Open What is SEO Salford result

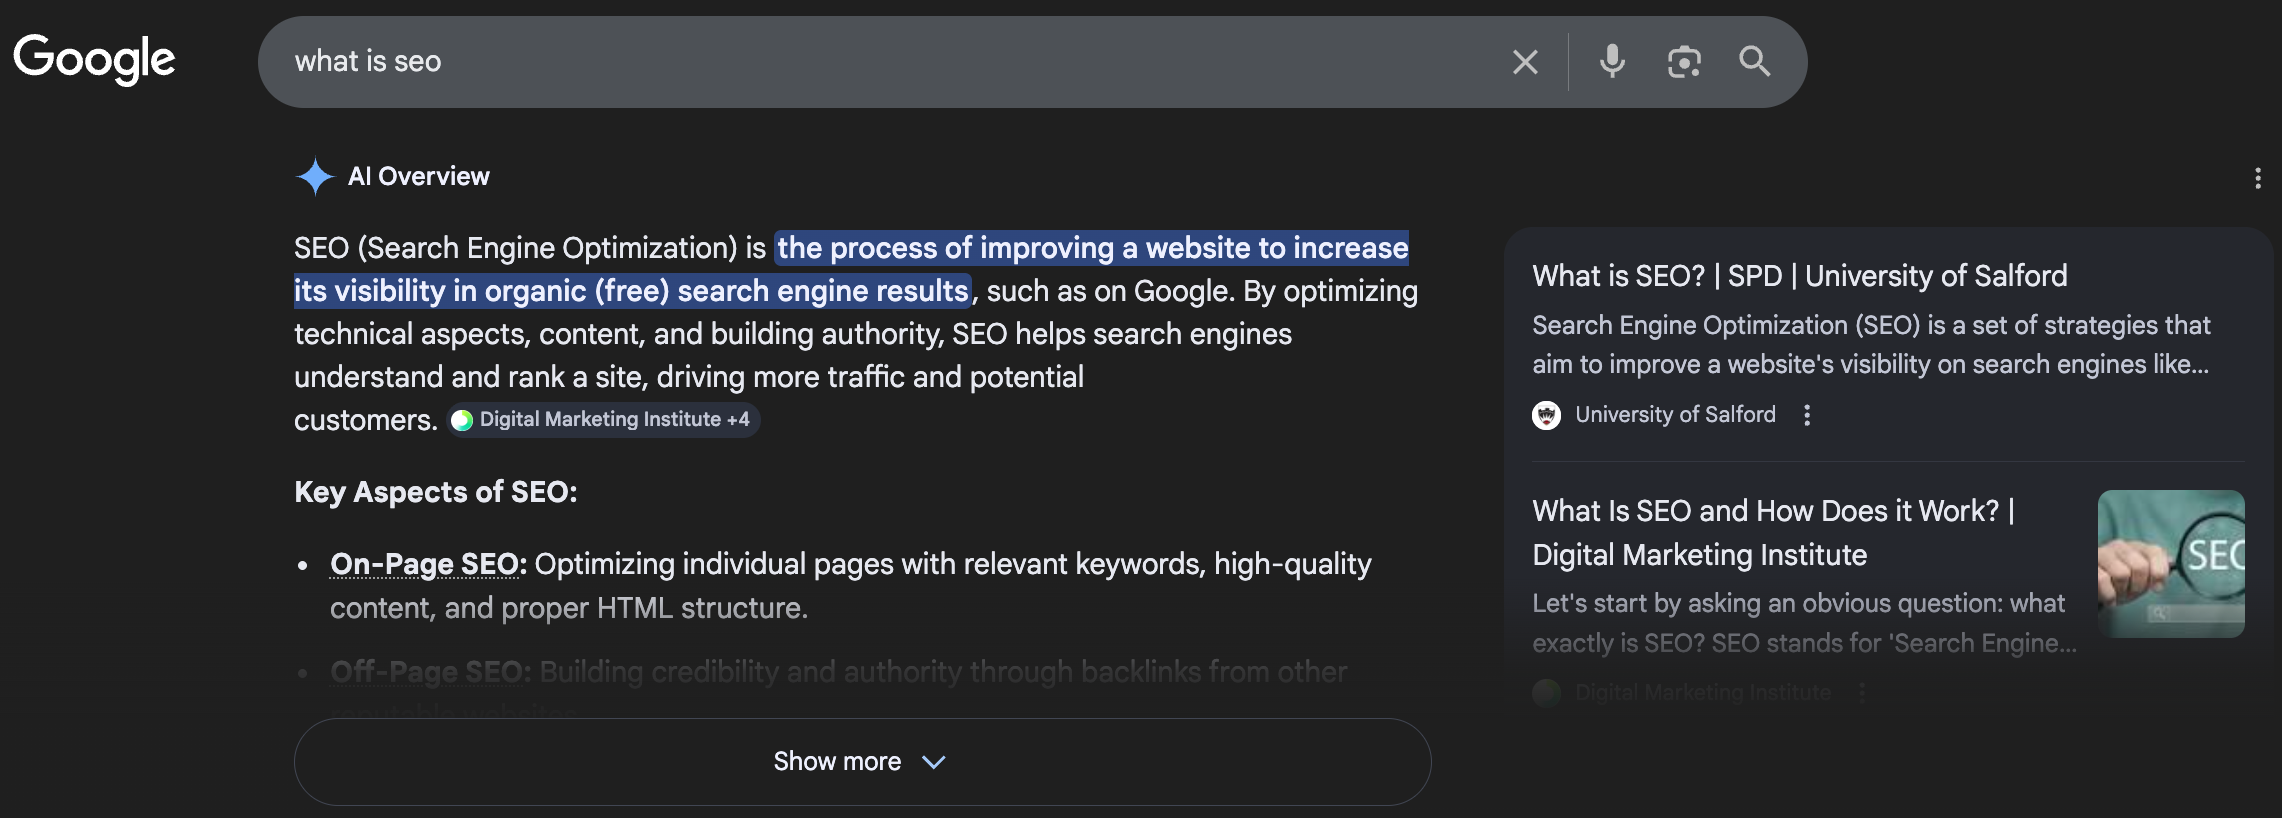tap(1799, 276)
